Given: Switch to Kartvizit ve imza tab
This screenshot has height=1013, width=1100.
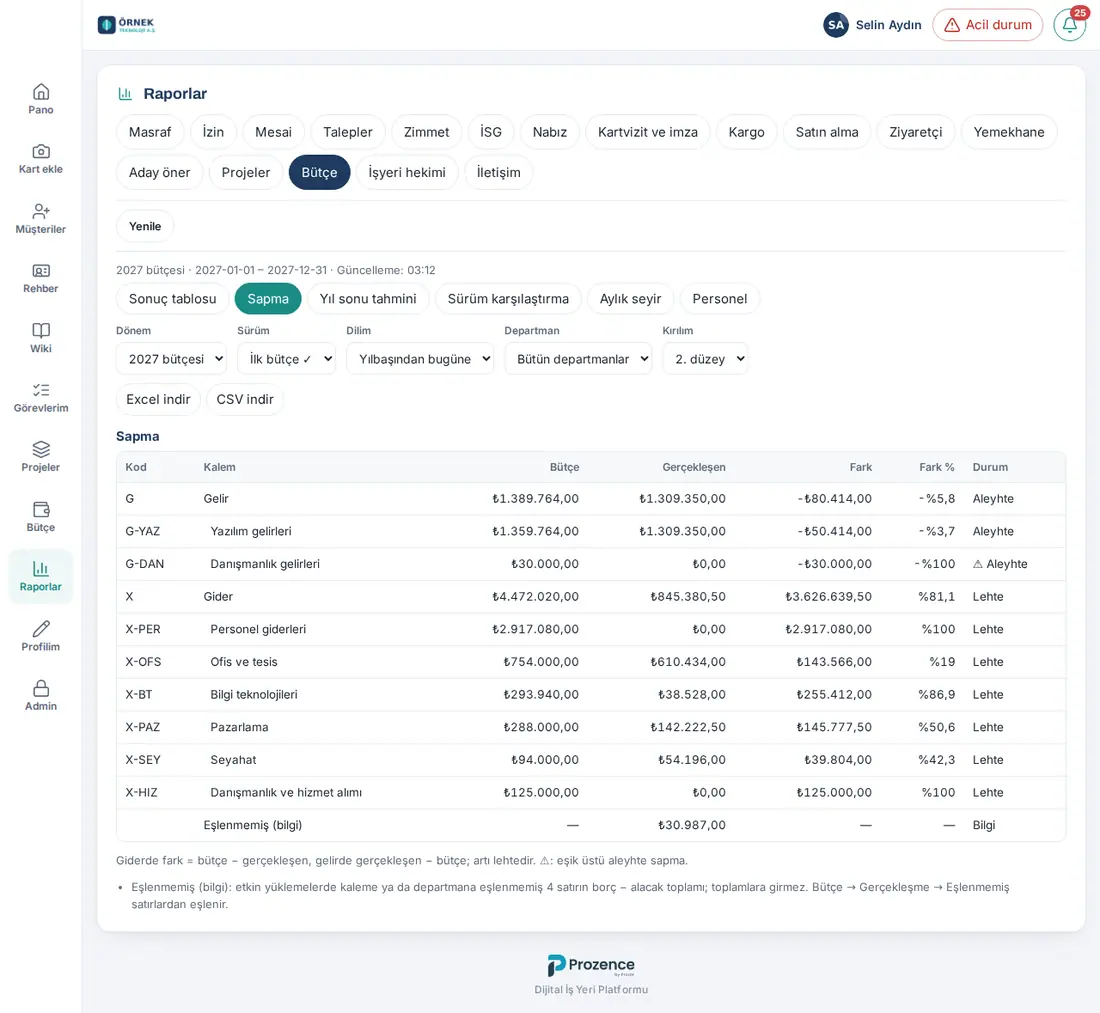Looking at the screenshot, I should (x=648, y=133).
